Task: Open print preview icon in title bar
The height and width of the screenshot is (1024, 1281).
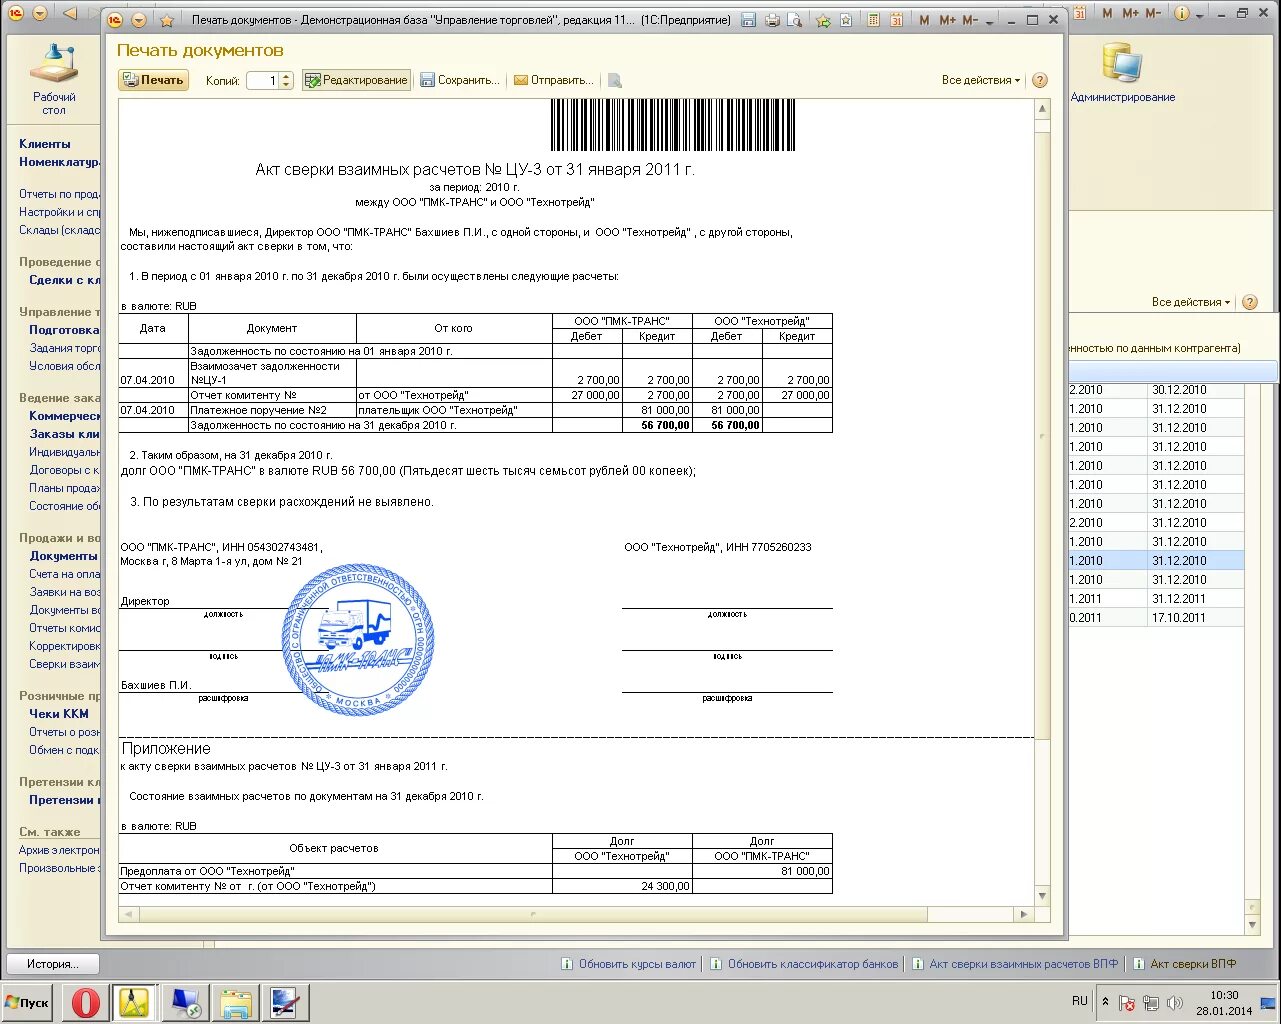Action: [794, 20]
